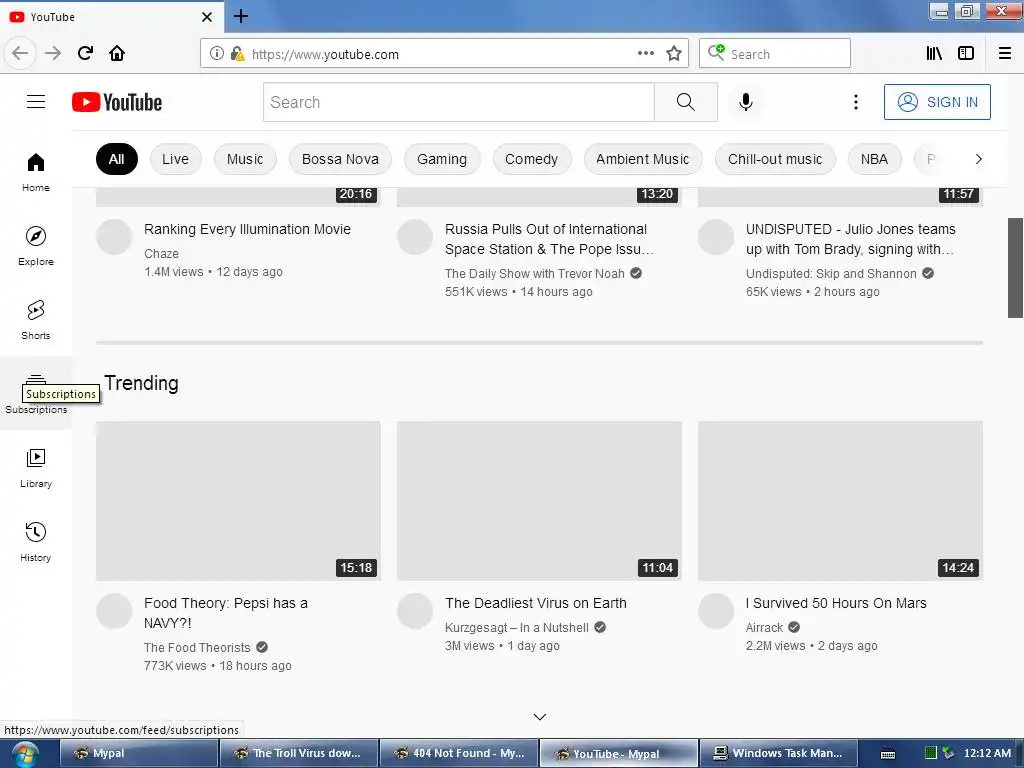Select the Bossa Nova chip
This screenshot has height=768, width=1024.
pos(340,159)
